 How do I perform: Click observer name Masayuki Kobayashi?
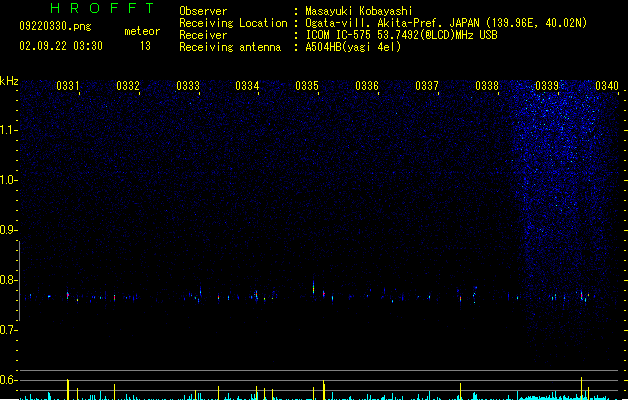(359, 11)
